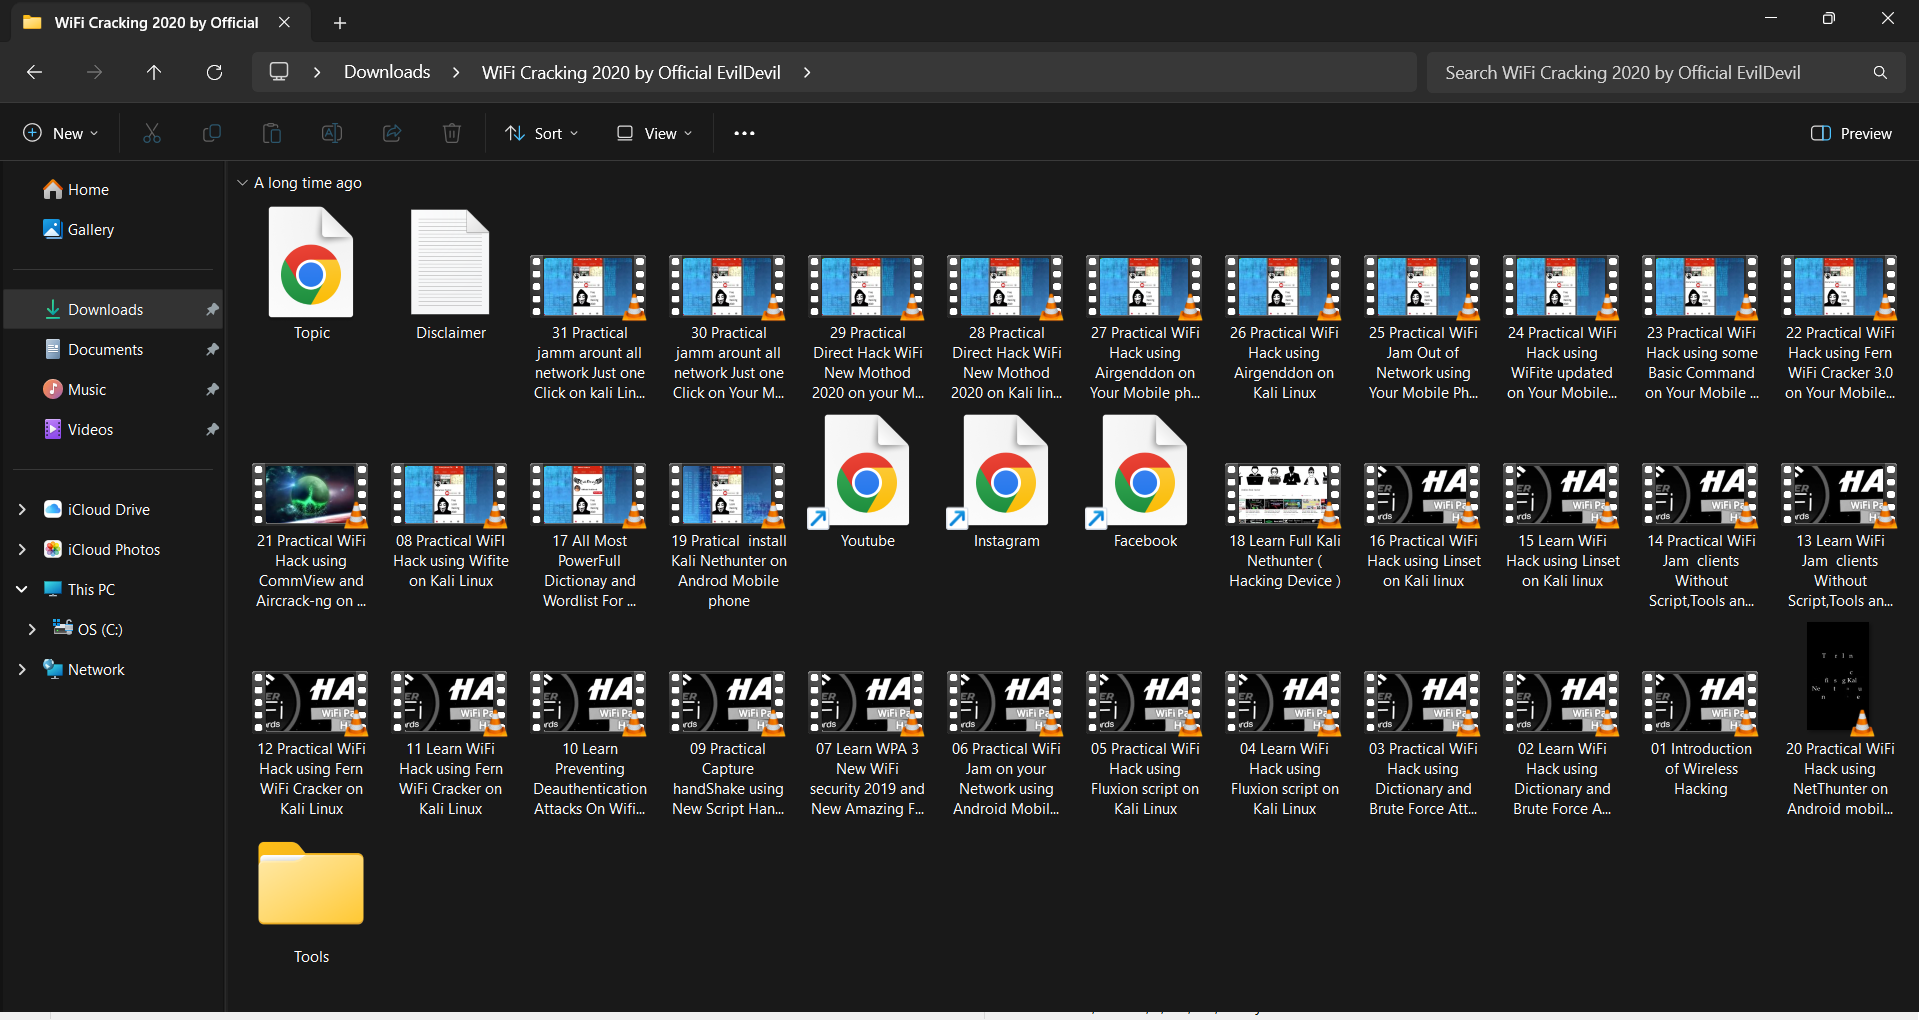Select video '21 Practical WiFi Hack using CommView'

[x=311, y=535]
